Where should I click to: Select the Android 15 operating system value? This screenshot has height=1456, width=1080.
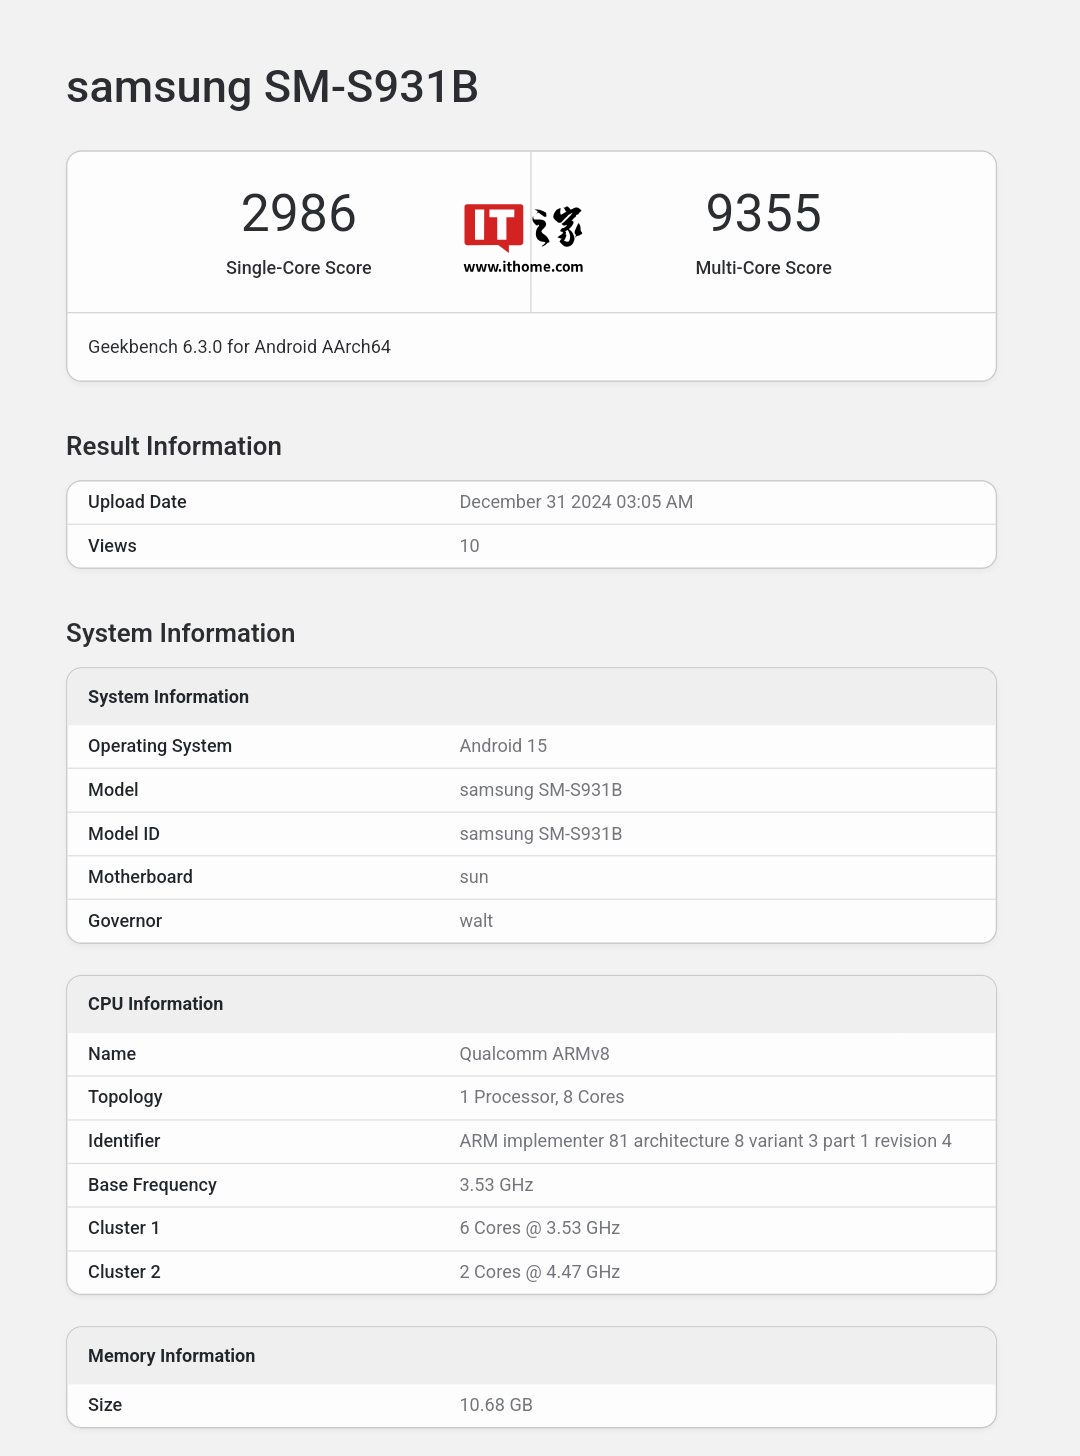point(503,746)
